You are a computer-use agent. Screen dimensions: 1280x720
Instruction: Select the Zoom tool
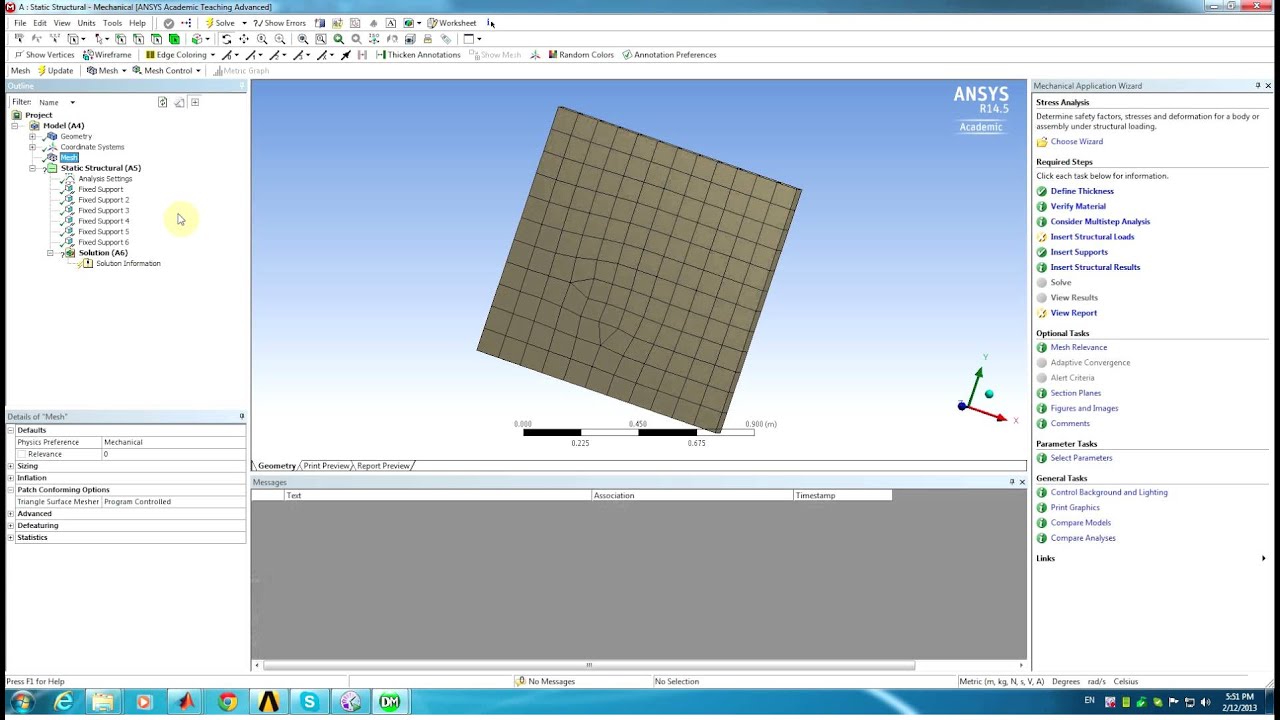coord(262,39)
